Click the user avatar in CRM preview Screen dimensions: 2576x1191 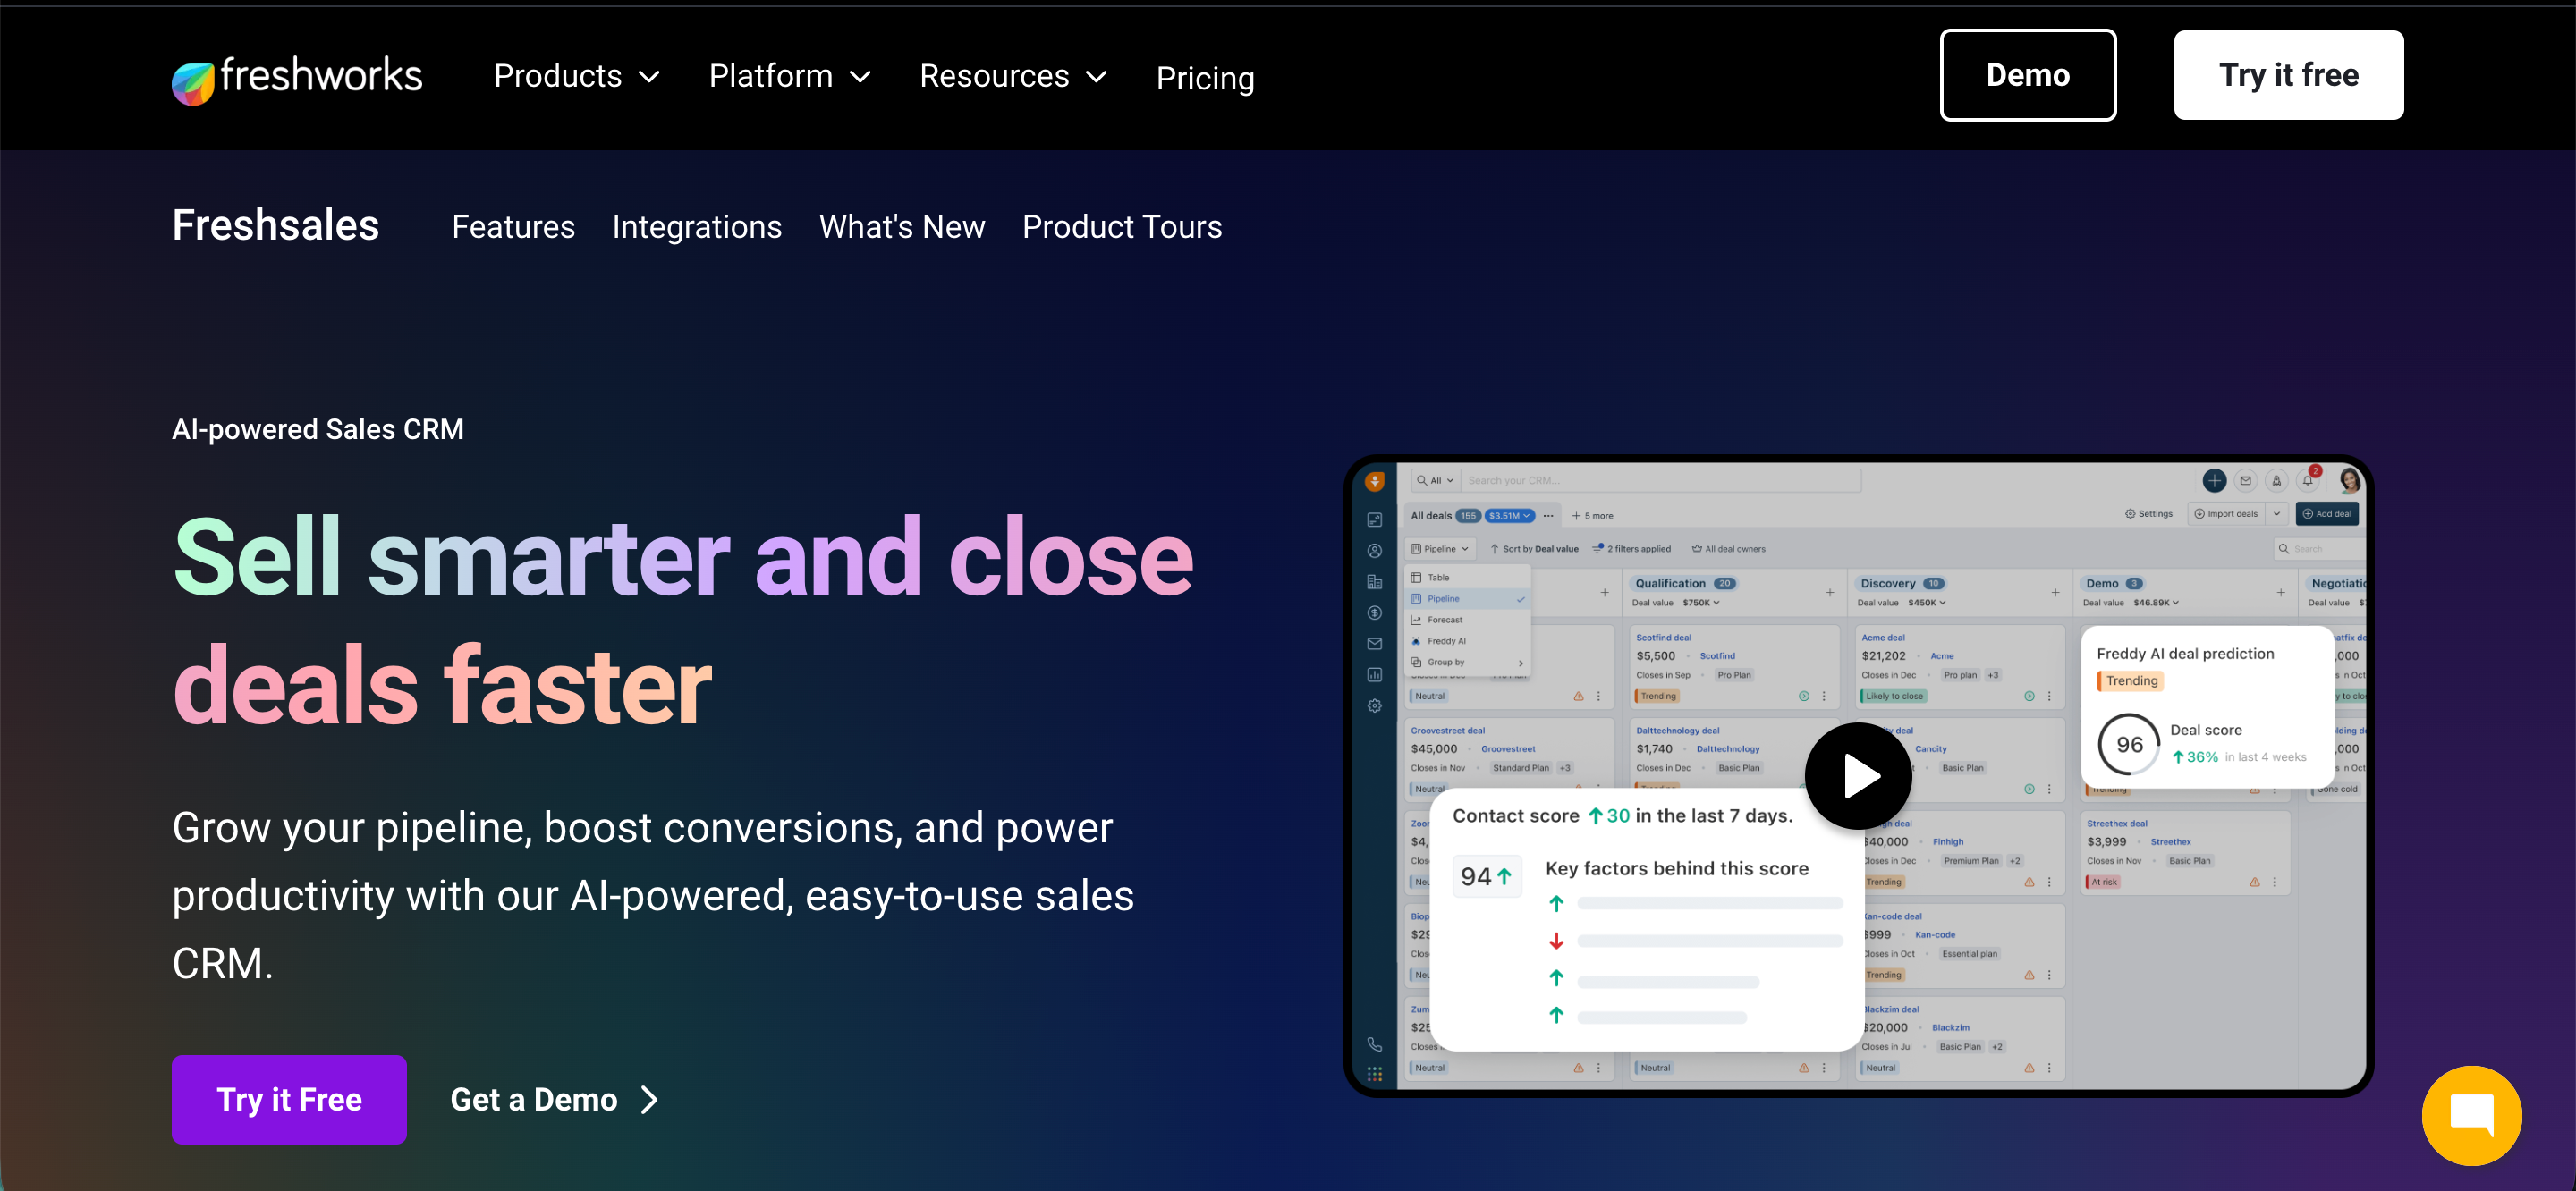[x=2349, y=481]
